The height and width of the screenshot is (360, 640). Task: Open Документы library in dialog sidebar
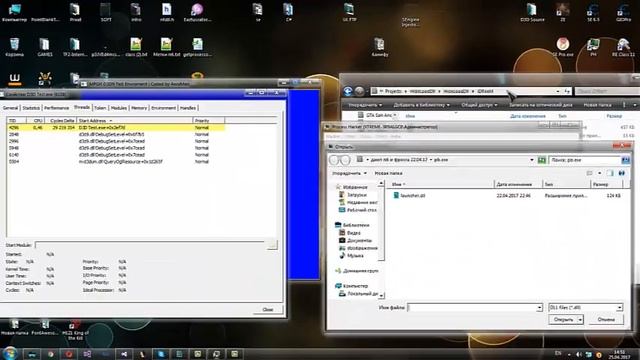[356, 240]
